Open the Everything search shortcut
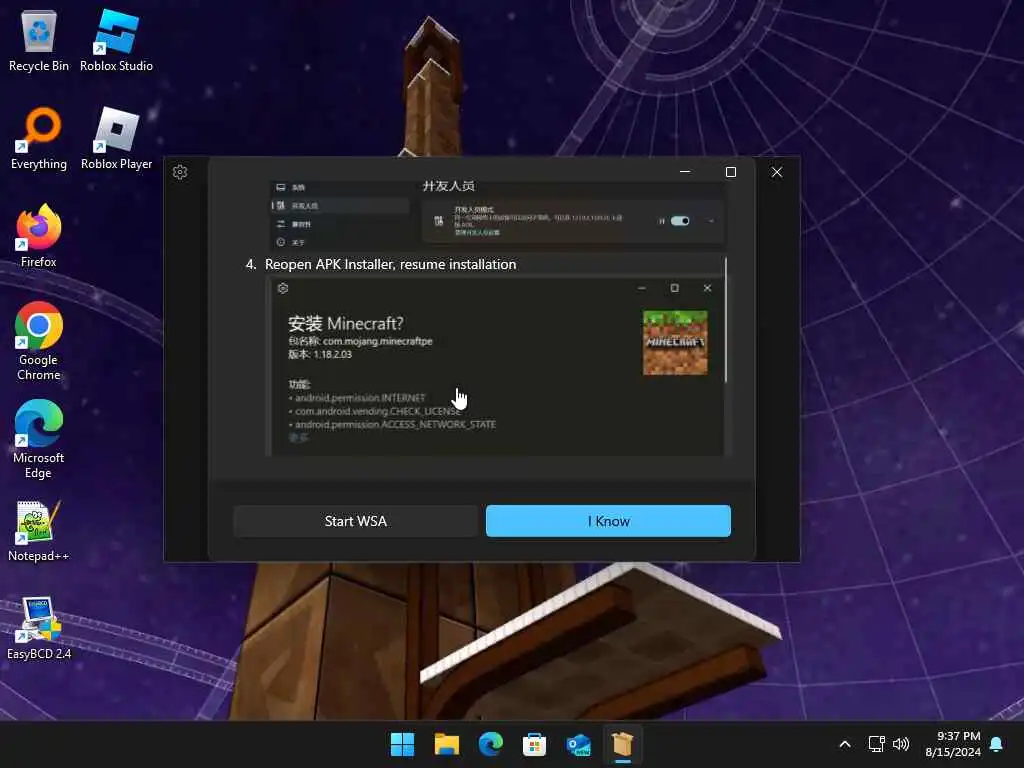 (39, 138)
